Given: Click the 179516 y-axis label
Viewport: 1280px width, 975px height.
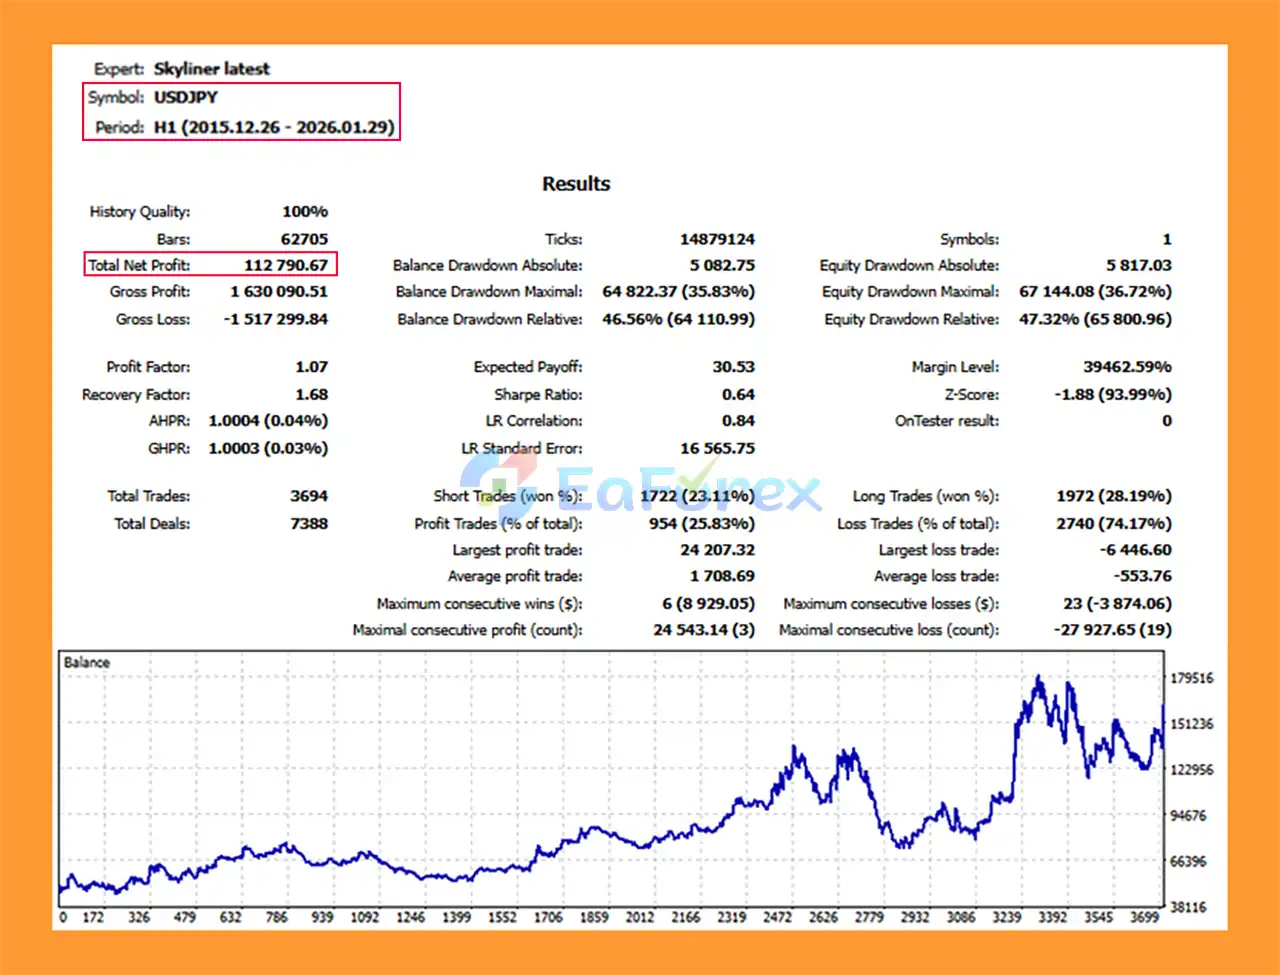Looking at the screenshot, I should (1191, 678).
